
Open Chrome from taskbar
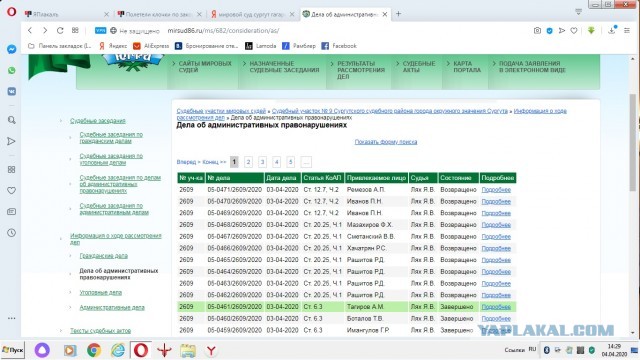pos(94,350)
